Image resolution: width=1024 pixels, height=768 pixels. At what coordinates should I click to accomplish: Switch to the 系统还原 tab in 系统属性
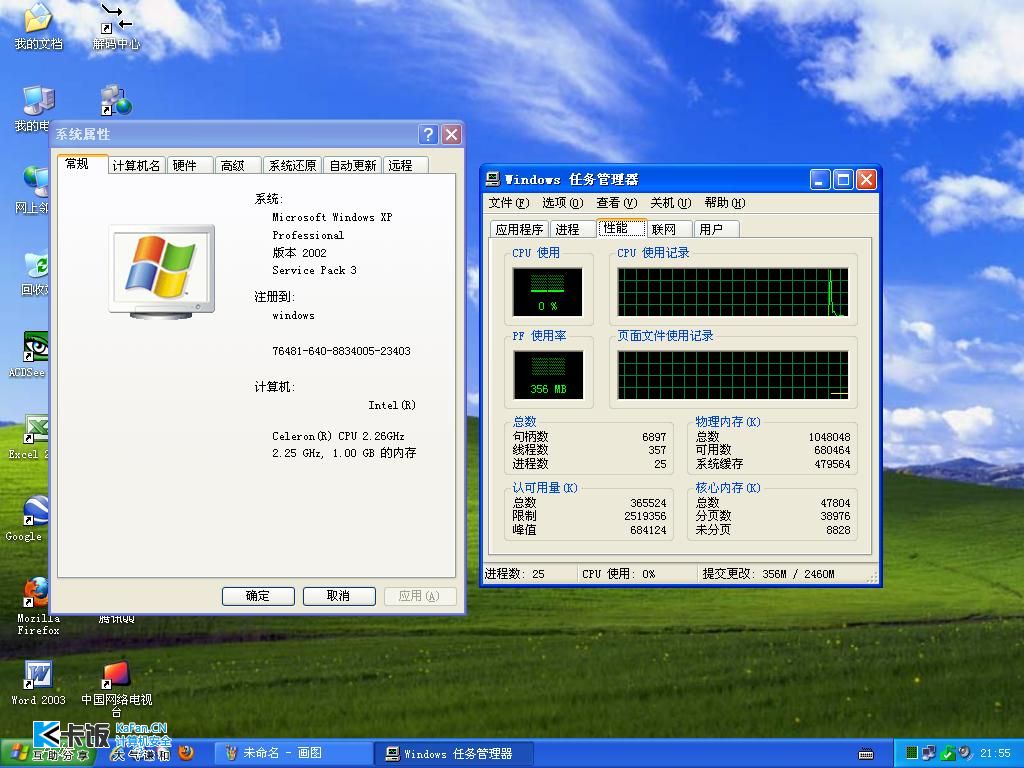(x=293, y=166)
